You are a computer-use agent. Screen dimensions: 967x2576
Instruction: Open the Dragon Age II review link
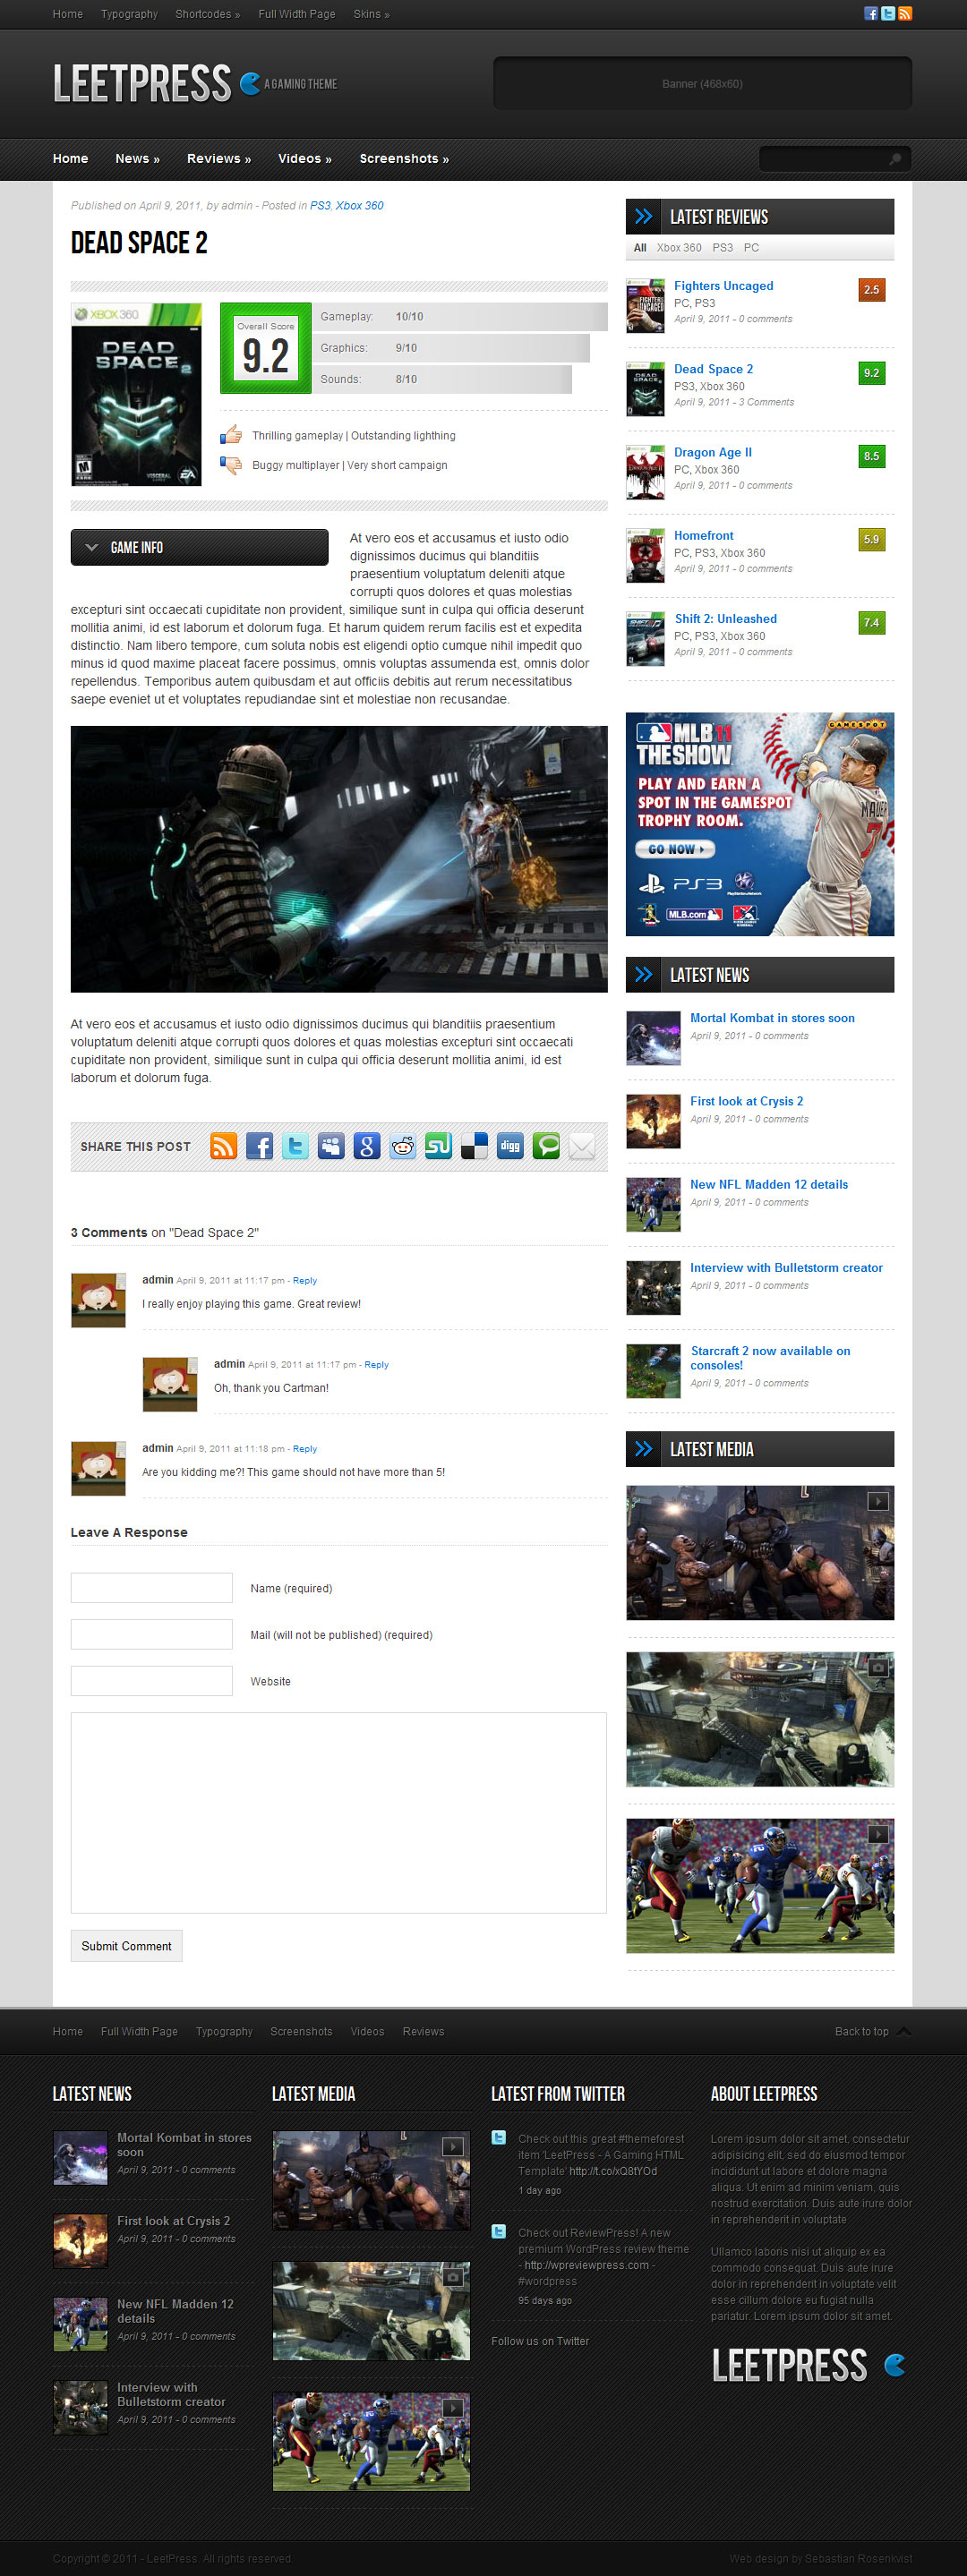(713, 452)
